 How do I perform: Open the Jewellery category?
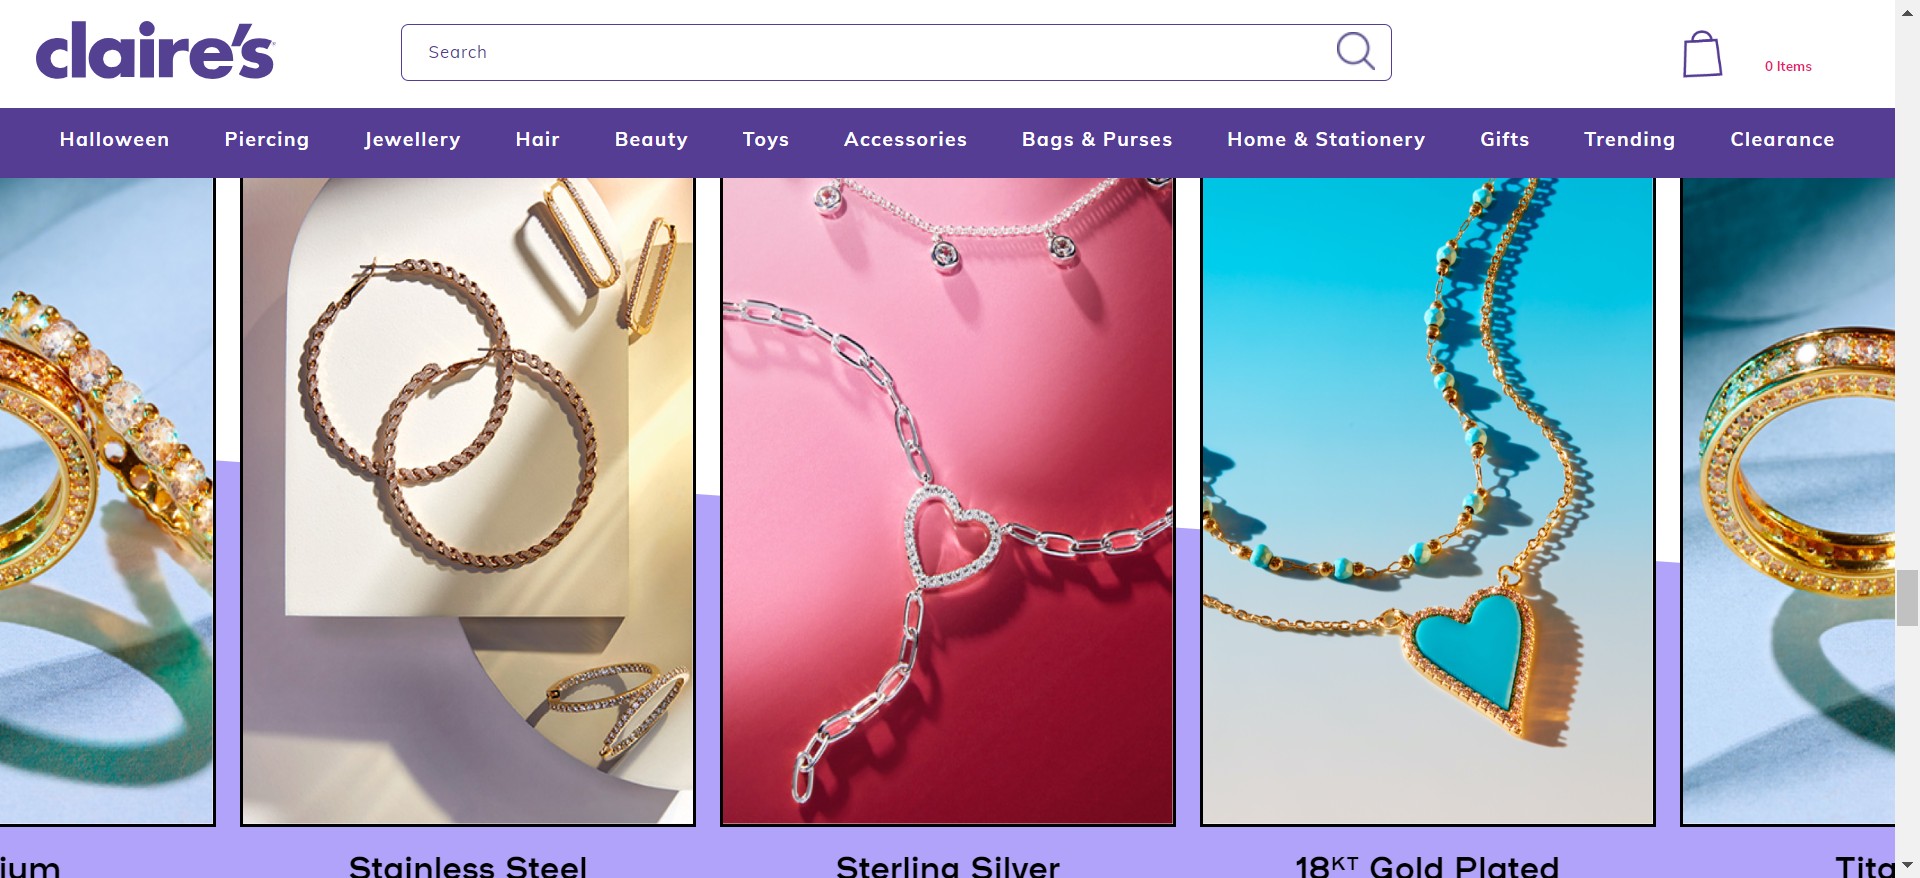412,139
